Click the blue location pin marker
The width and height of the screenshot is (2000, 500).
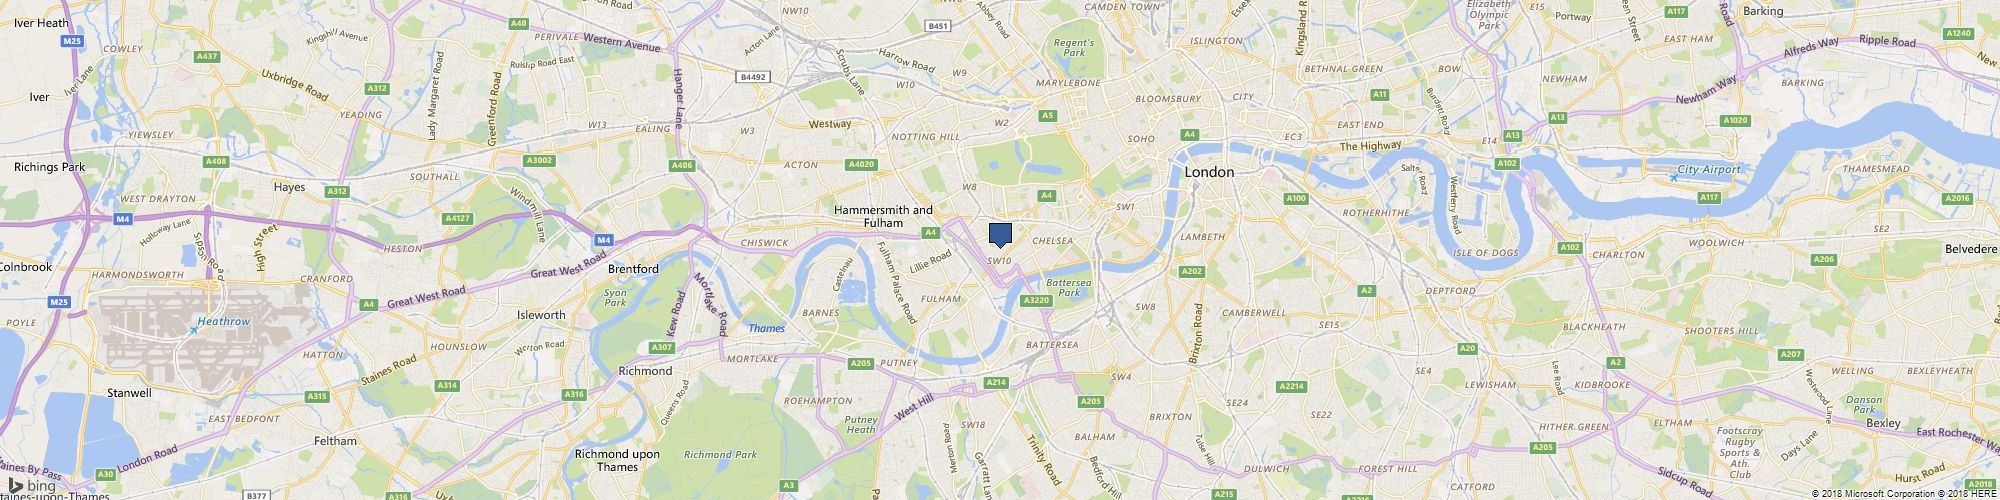click(1000, 235)
